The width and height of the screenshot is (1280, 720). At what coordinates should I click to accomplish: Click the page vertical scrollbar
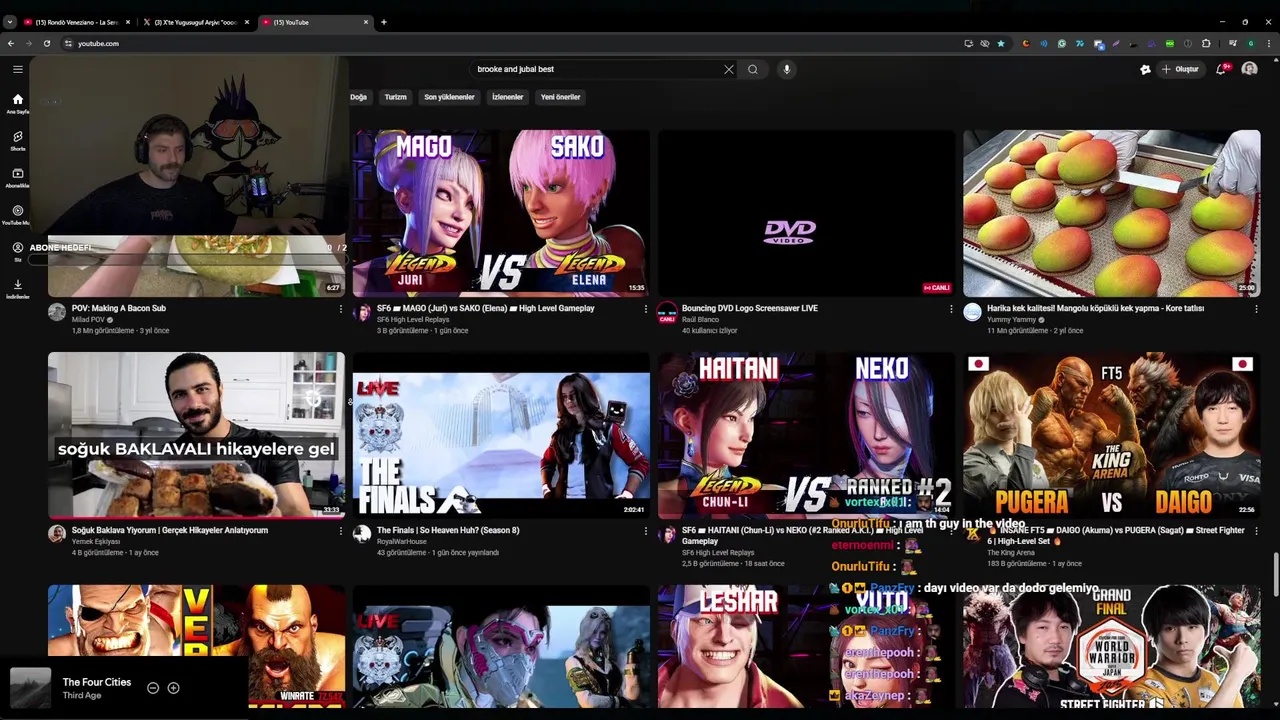pyautogui.click(x=1275, y=574)
